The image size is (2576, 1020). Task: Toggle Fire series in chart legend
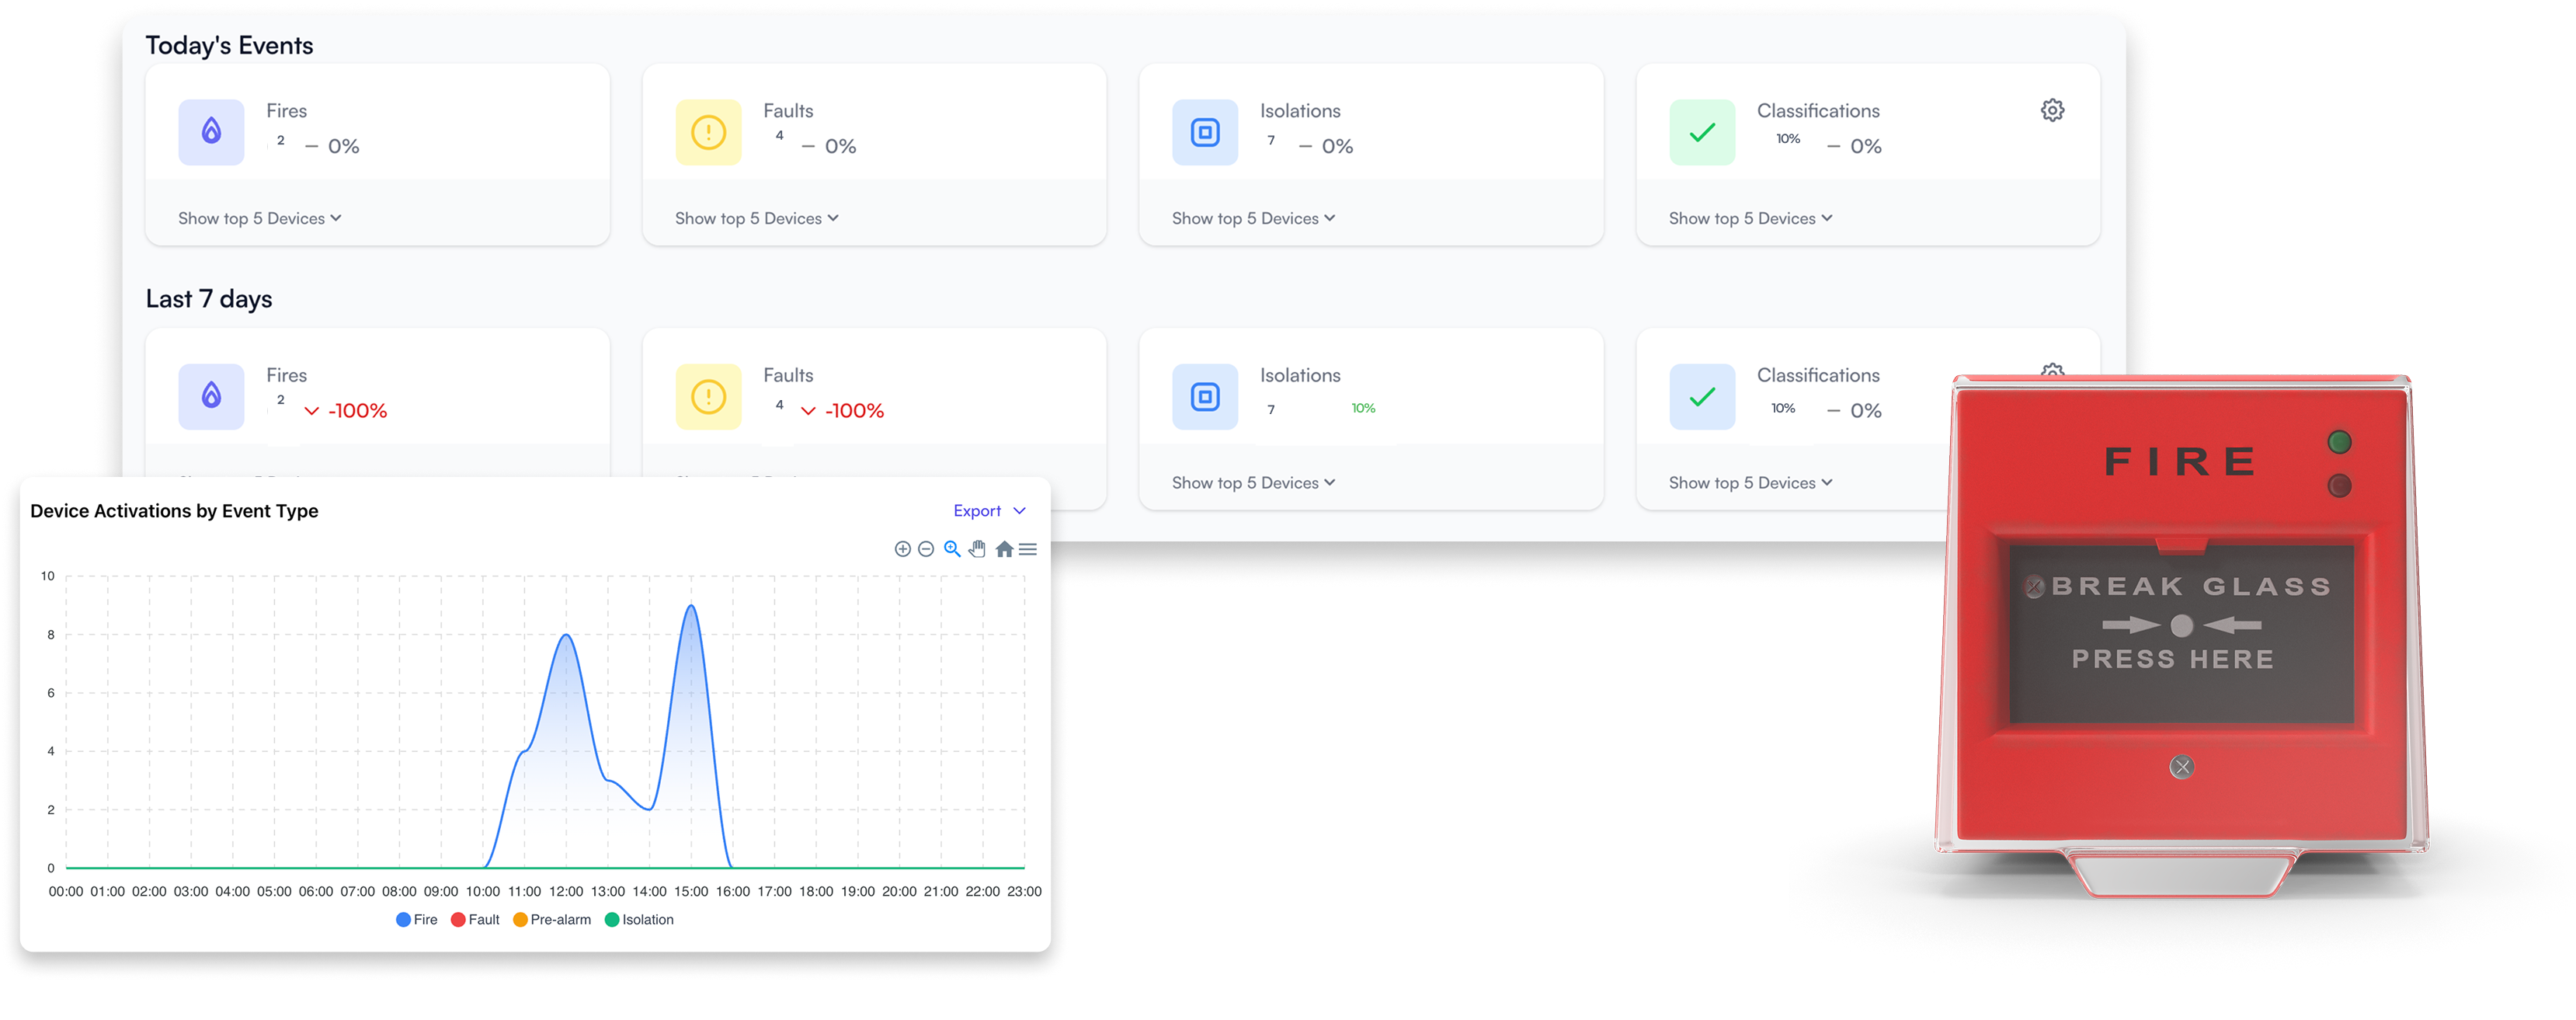pos(417,920)
